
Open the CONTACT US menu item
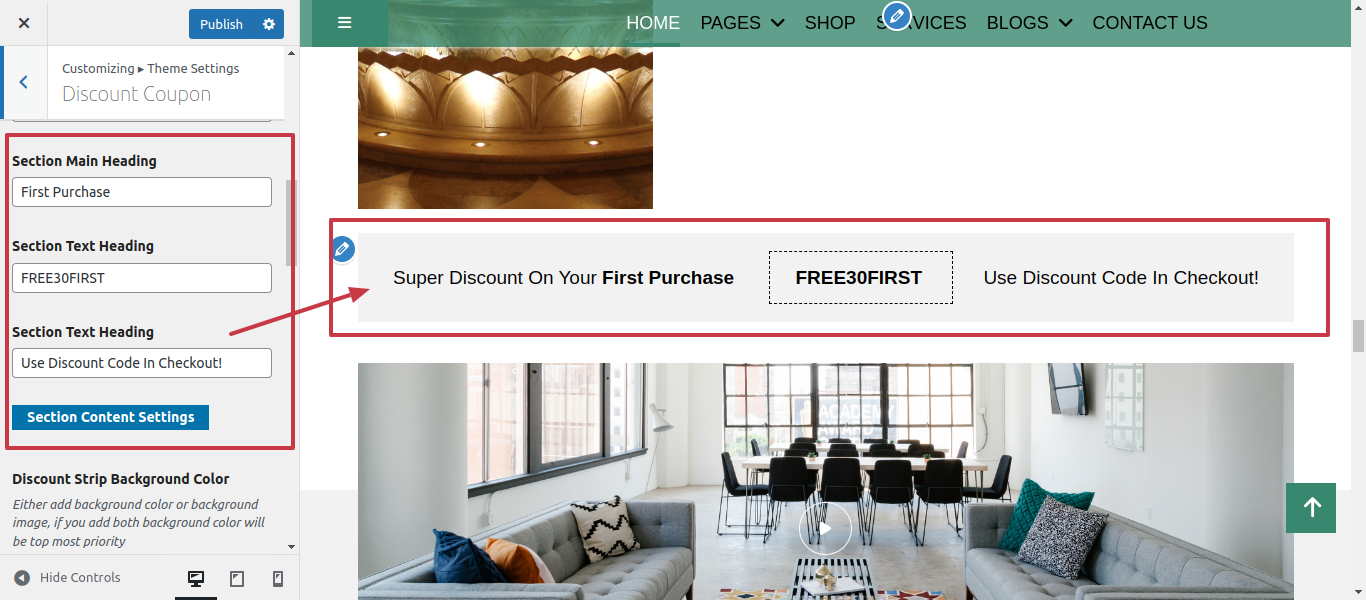1150,22
